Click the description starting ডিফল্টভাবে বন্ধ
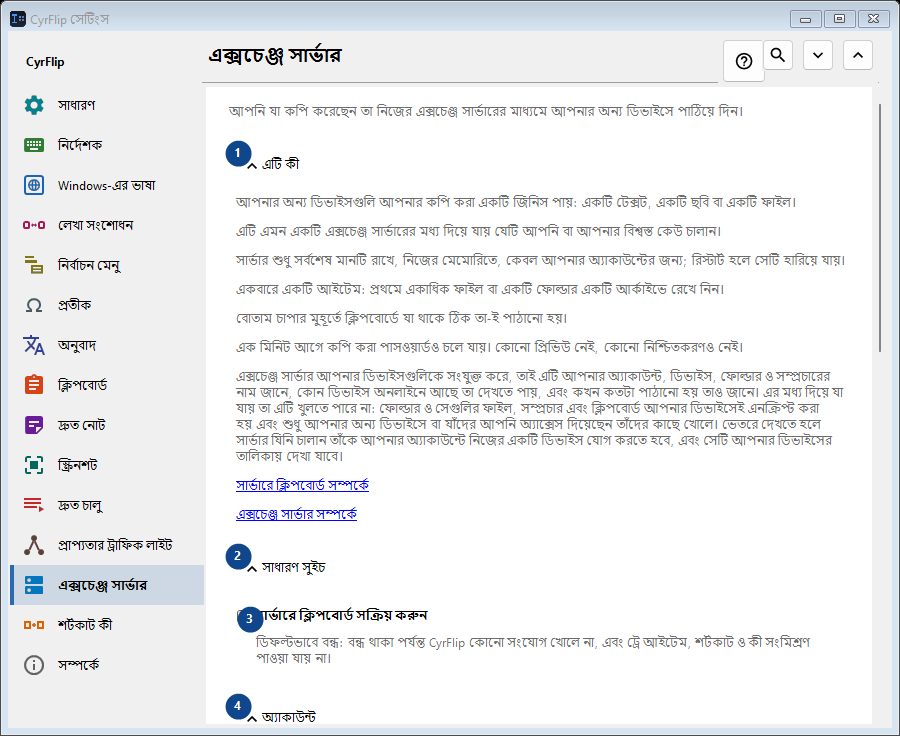 coord(533,650)
